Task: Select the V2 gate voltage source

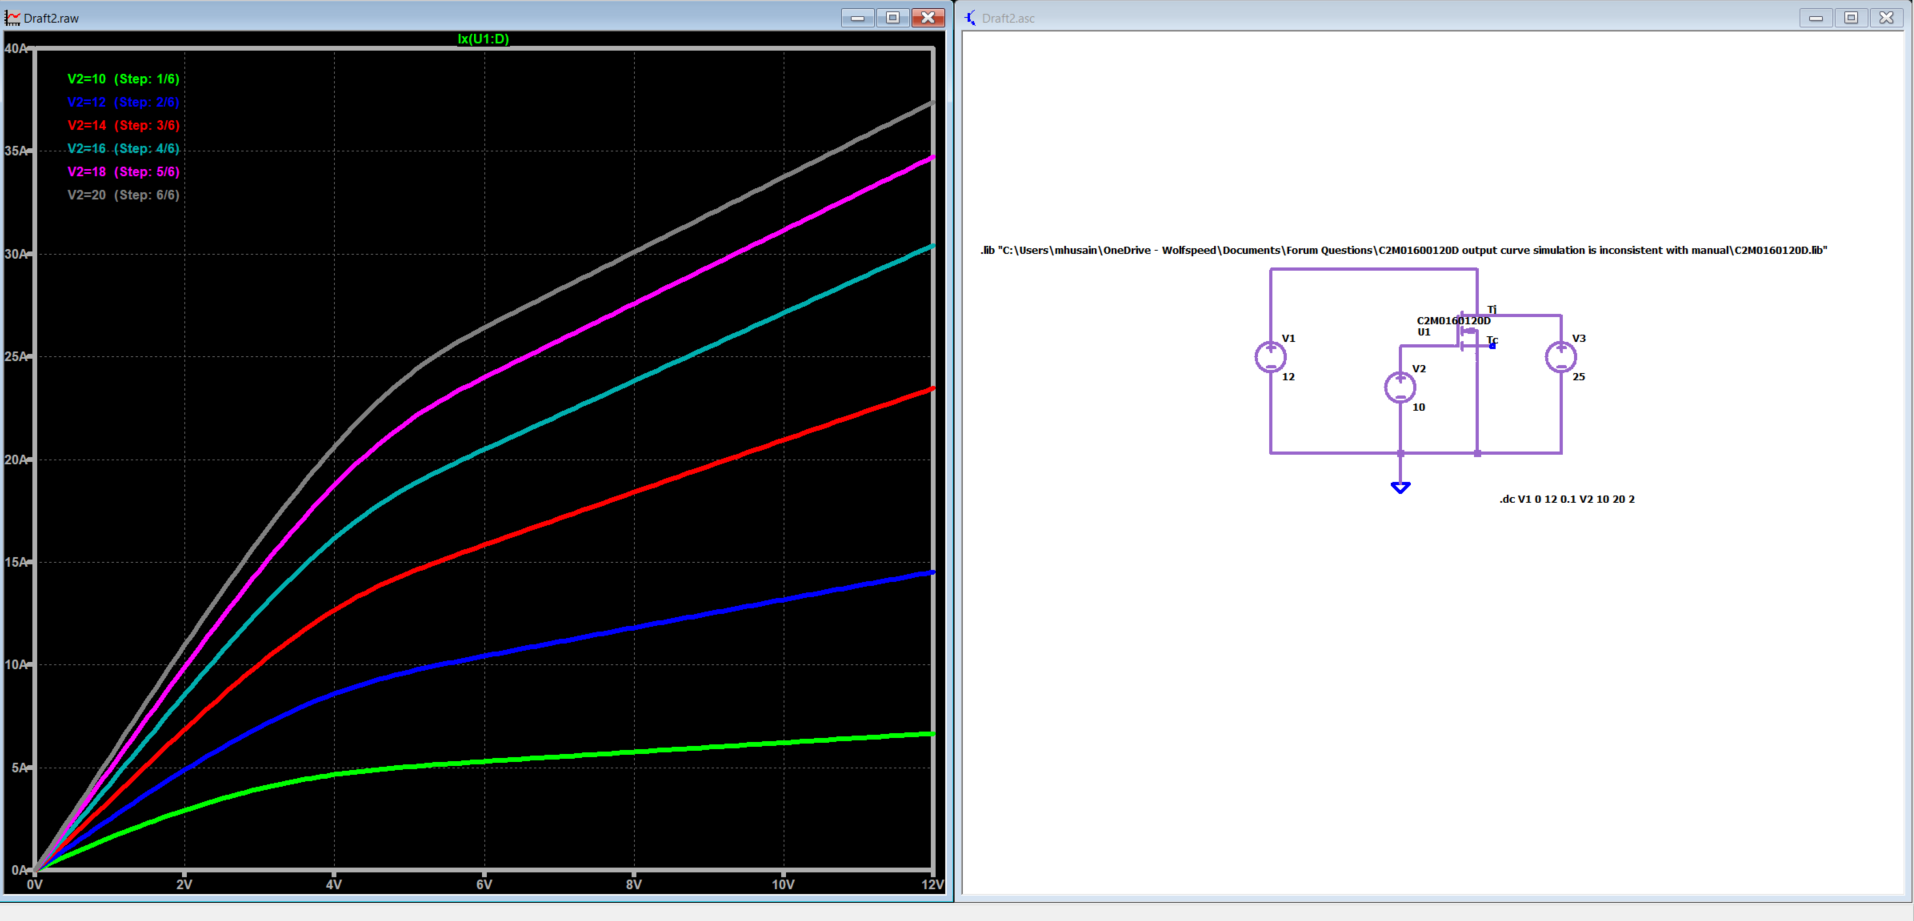Action: pos(1399,387)
